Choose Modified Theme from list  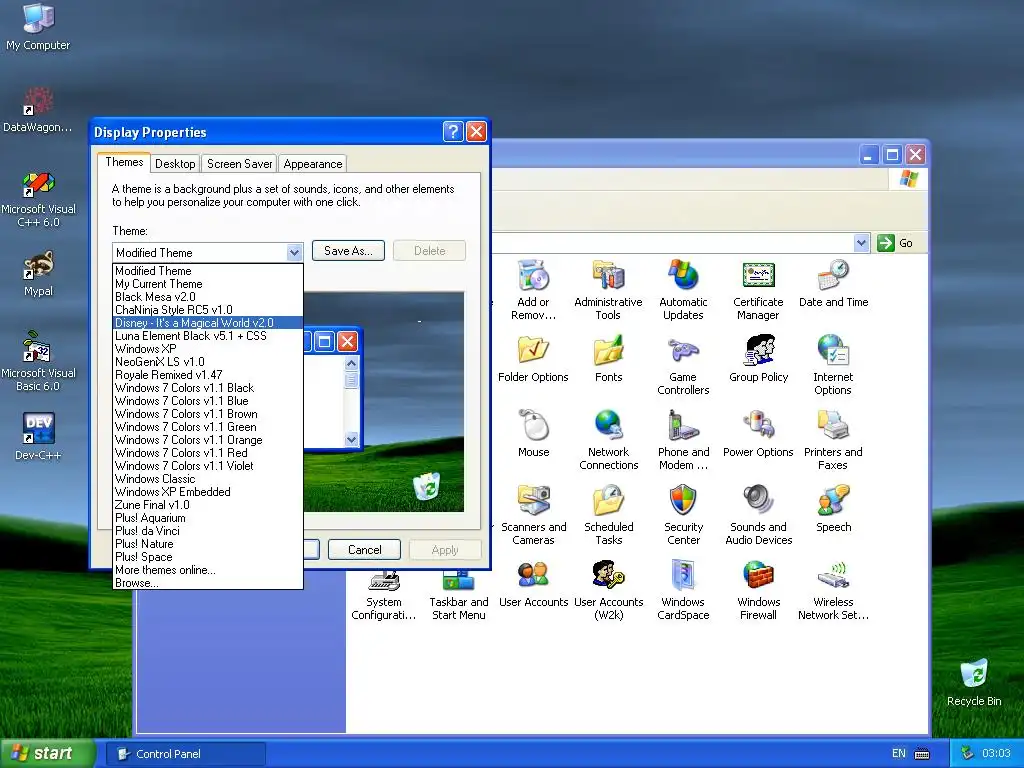208,270
